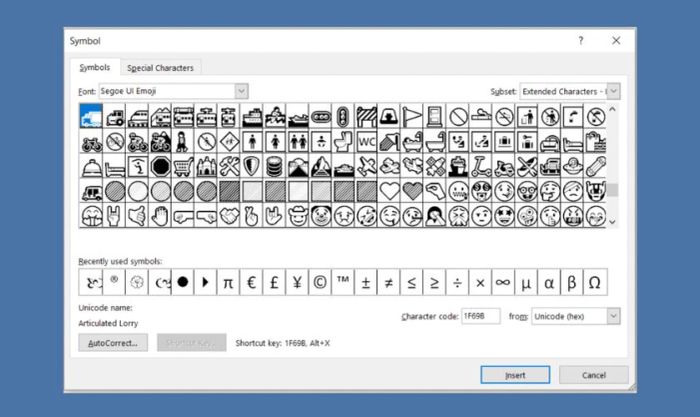Choose the horizontal traffic light symbol
Screen dimensions: 700x417
tap(320, 116)
